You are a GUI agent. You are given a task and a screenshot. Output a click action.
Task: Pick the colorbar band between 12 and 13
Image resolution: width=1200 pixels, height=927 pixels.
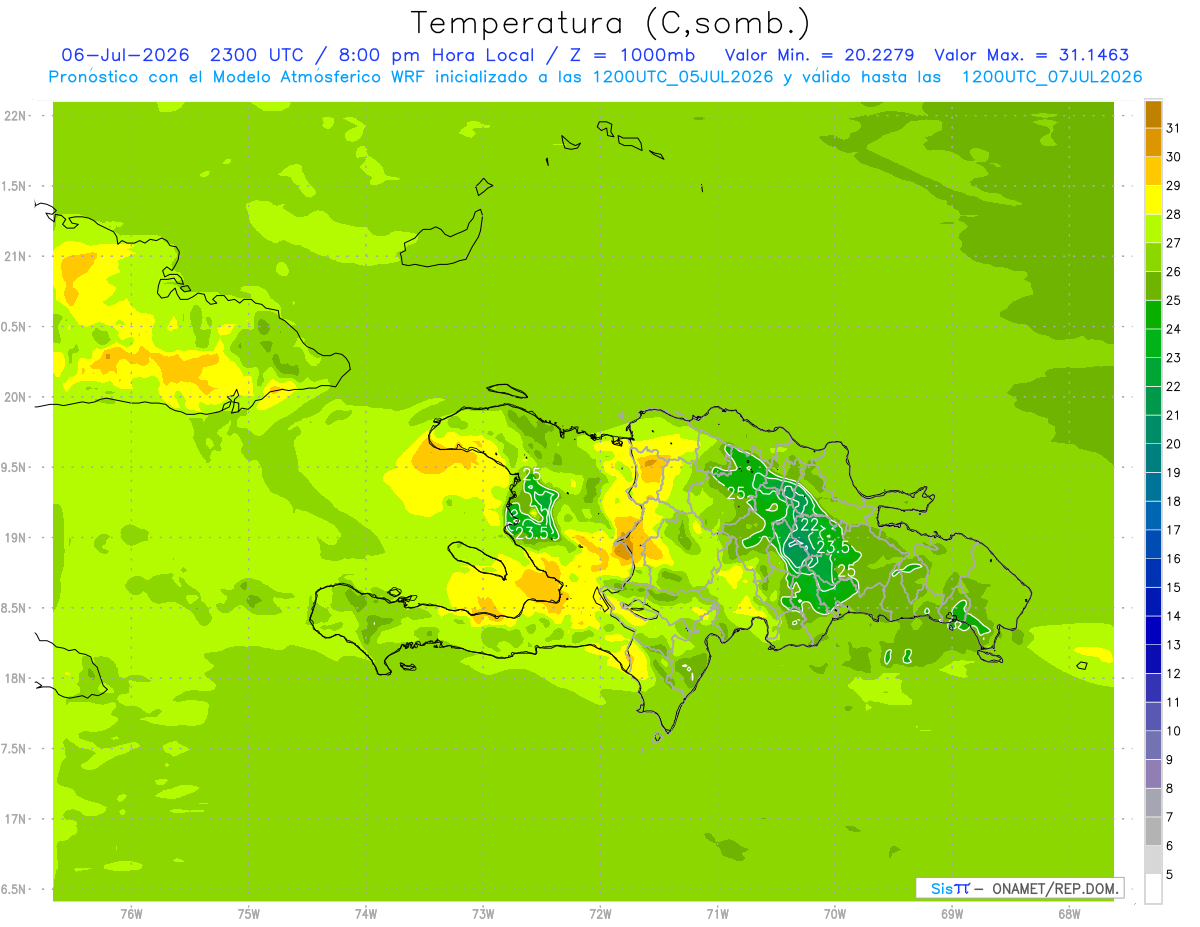point(1153,660)
